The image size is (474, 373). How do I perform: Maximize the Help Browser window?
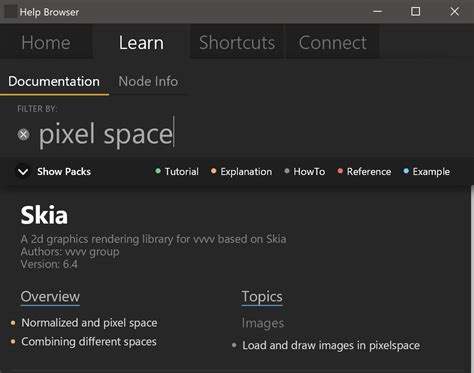coord(415,12)
